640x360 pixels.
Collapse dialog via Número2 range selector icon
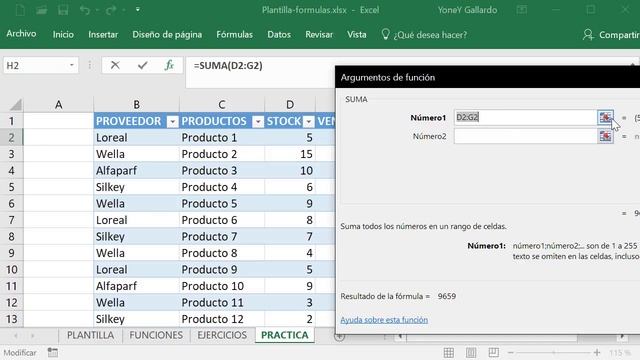click(x=605, y=136)
